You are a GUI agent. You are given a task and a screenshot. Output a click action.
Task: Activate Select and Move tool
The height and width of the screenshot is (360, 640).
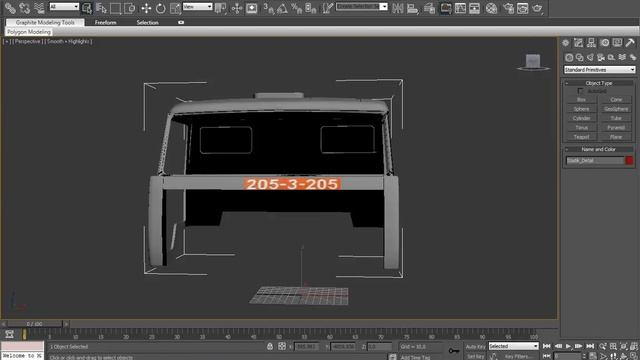pyautogui.click(x=146, y=8)
